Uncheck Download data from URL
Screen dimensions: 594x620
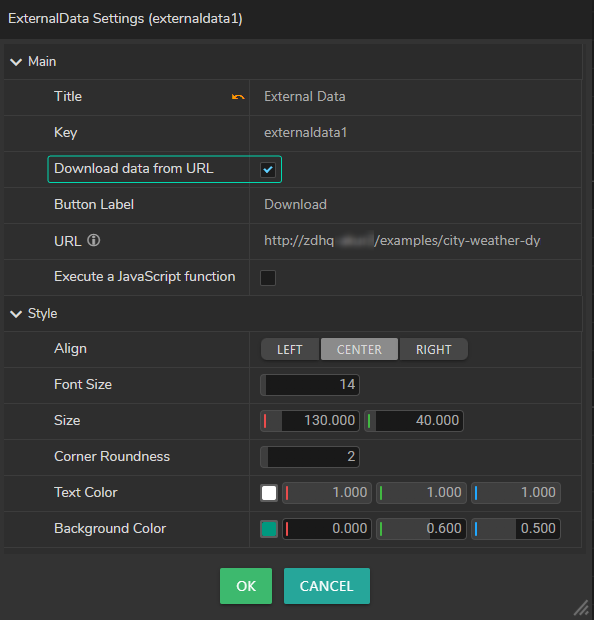pyautogui.click(x=268, y=170)
